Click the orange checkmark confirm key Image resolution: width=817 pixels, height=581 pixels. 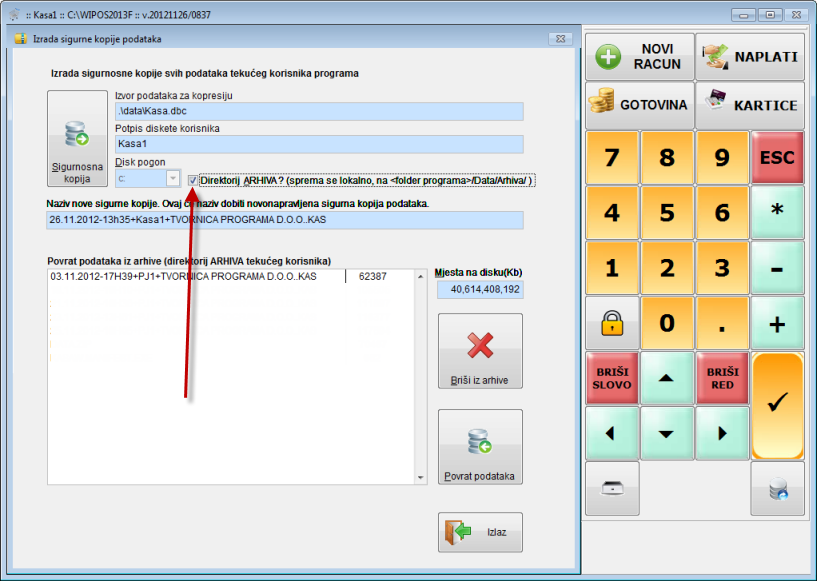[777, 405]
